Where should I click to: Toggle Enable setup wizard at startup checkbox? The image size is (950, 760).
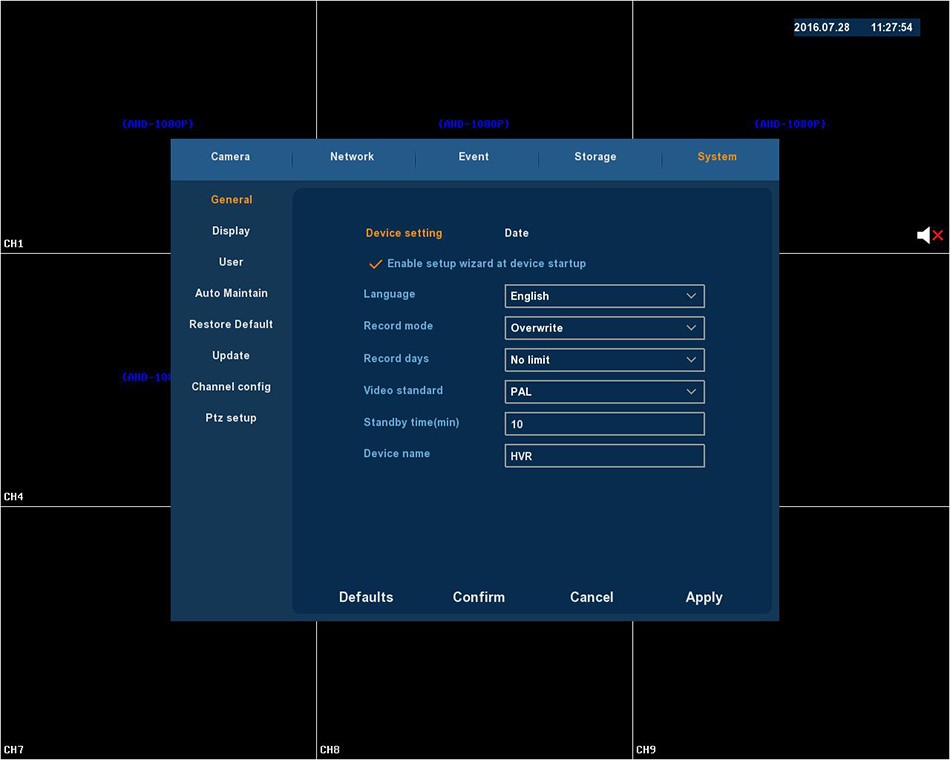pos(377,264)
